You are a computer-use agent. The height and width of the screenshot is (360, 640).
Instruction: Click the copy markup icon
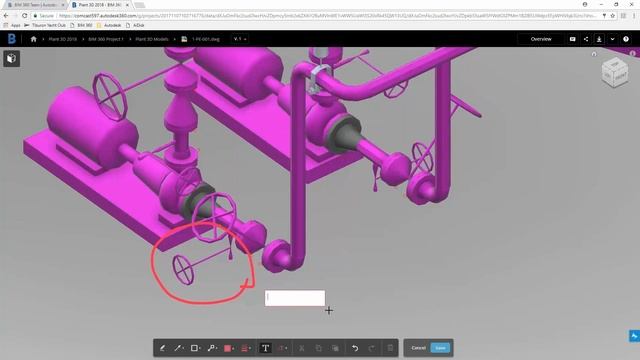click(318, 348)
